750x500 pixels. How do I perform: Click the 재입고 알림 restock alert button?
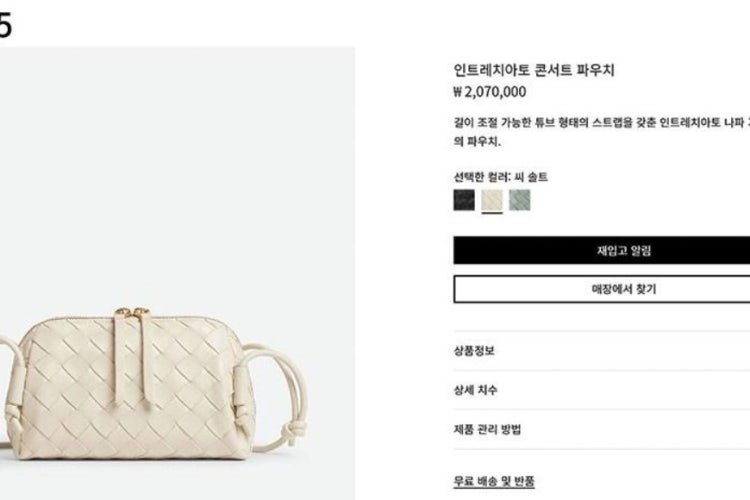602,250
